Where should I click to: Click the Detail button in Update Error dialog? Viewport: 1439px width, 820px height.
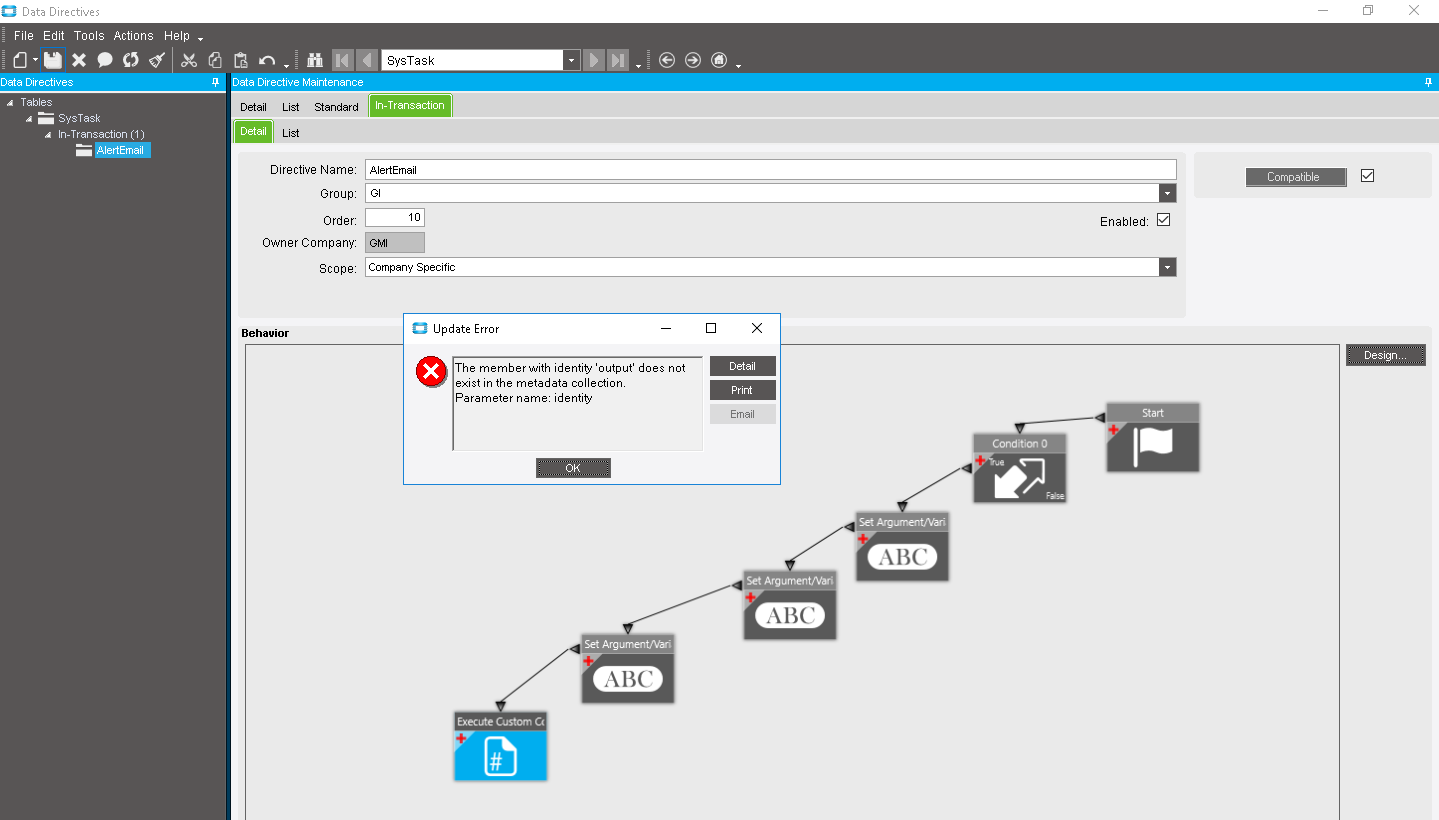tap(743, 366)
